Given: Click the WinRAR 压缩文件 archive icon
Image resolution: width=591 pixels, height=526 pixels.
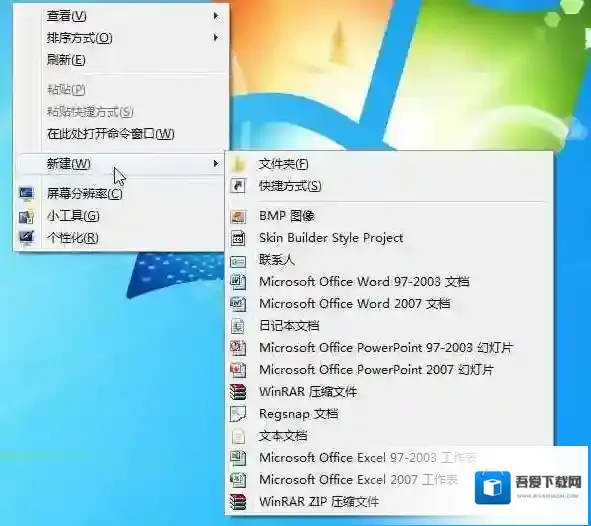Looking at the screenshot, I should coord(238,392).
